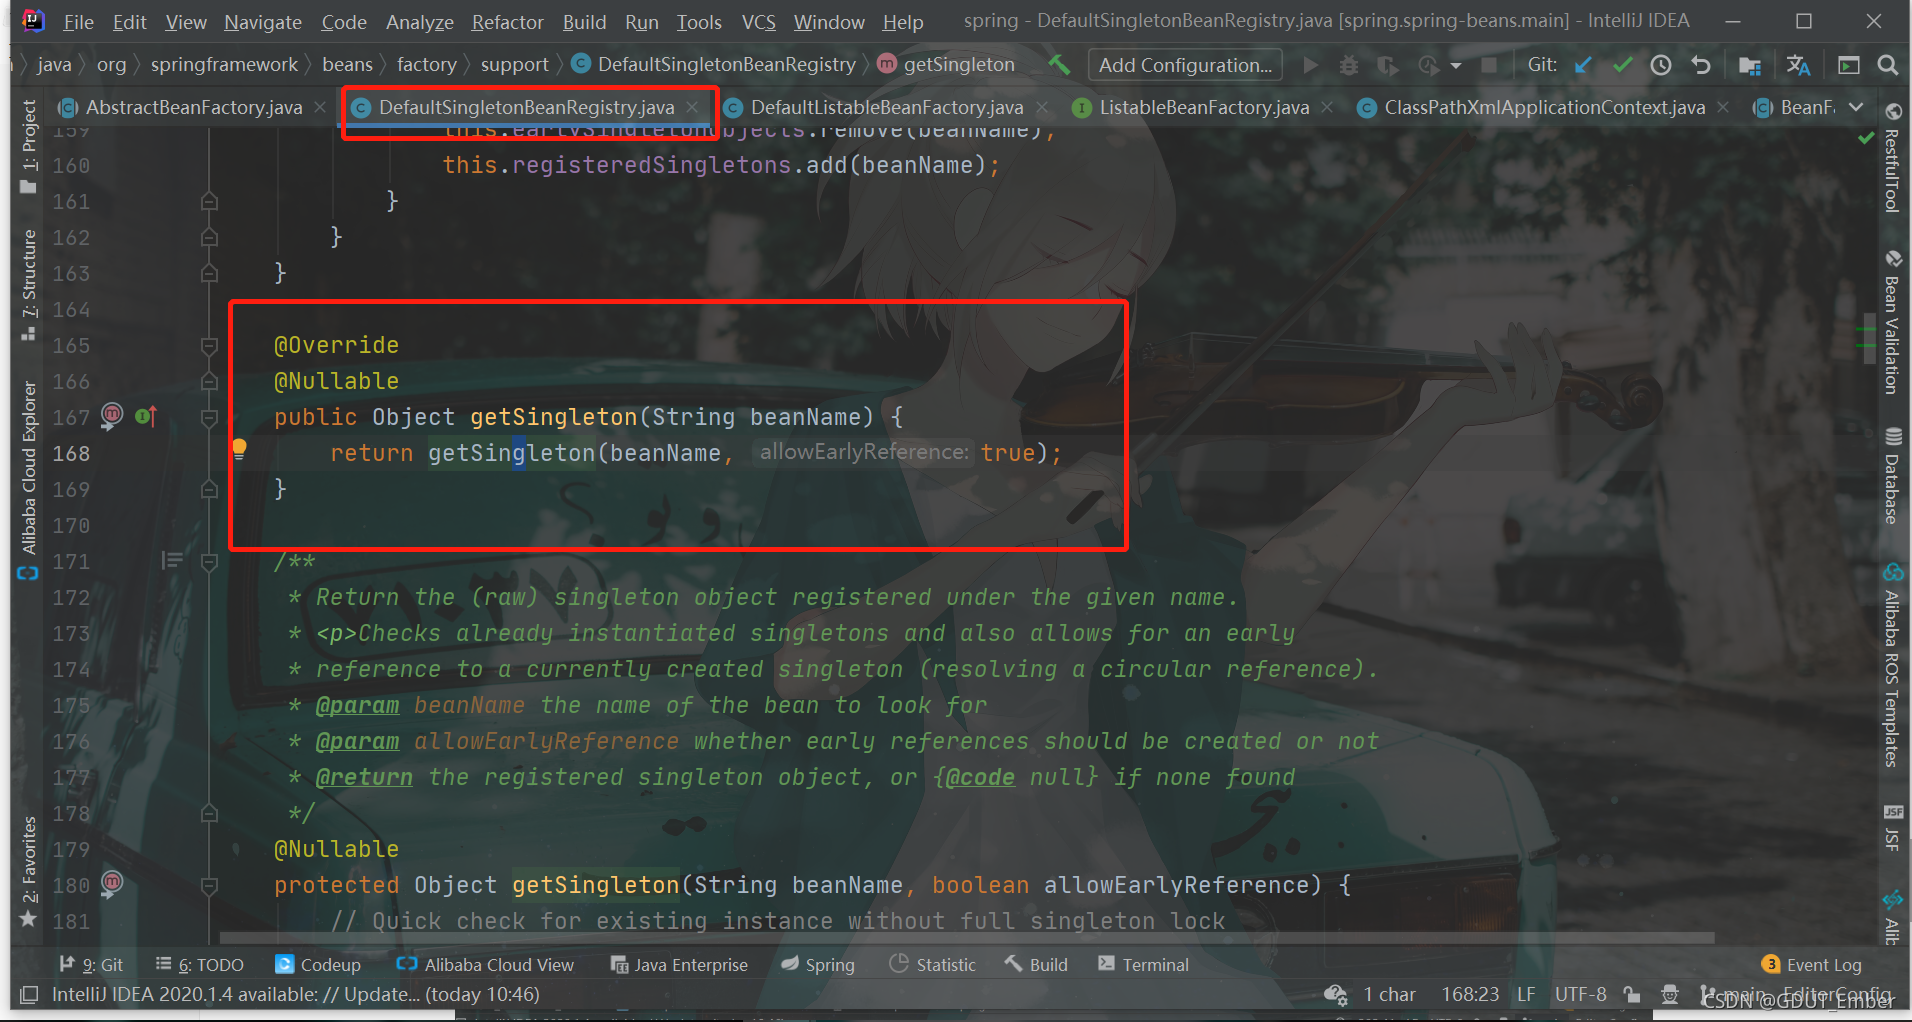
Task: Click fold end marker at line 161
Action: pyautogui.click(x=209, y=201)
